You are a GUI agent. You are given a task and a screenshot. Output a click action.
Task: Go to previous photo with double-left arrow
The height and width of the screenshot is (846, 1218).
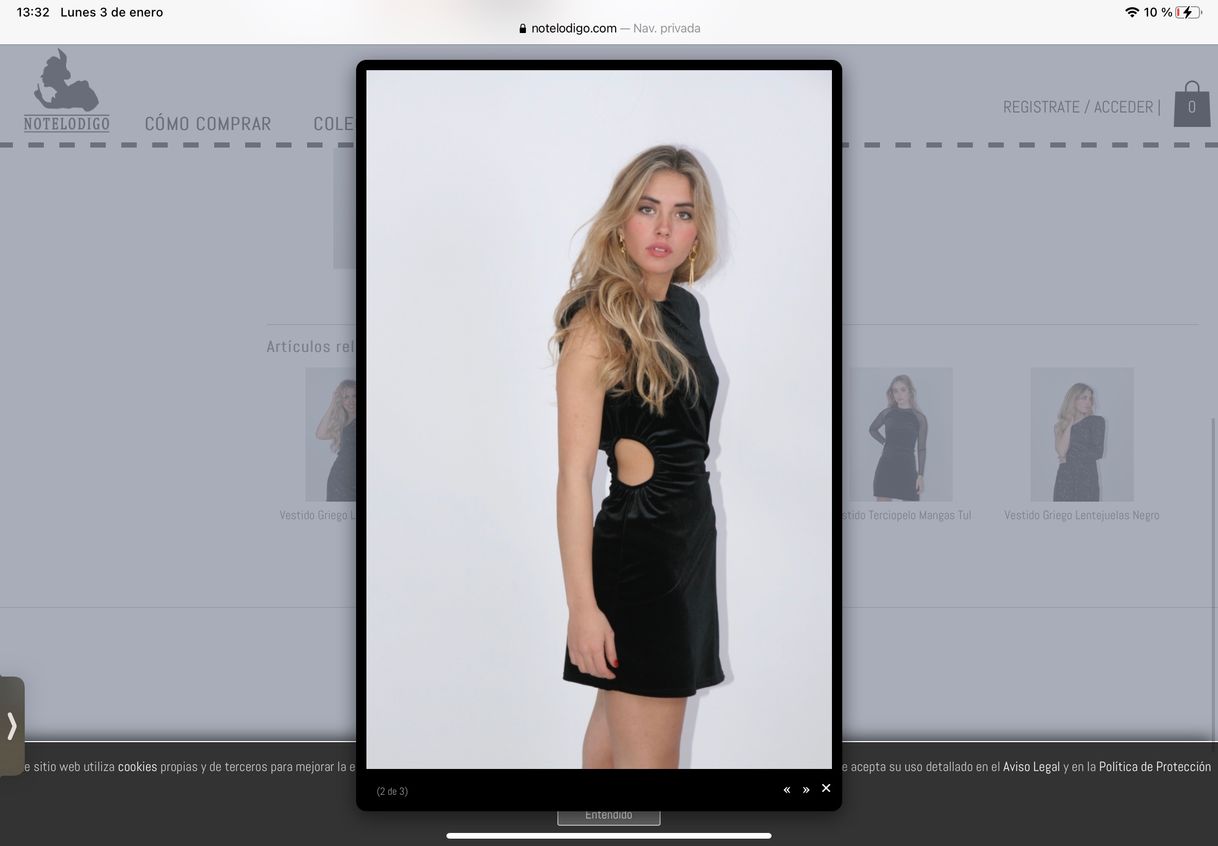(x=786, y=789)
